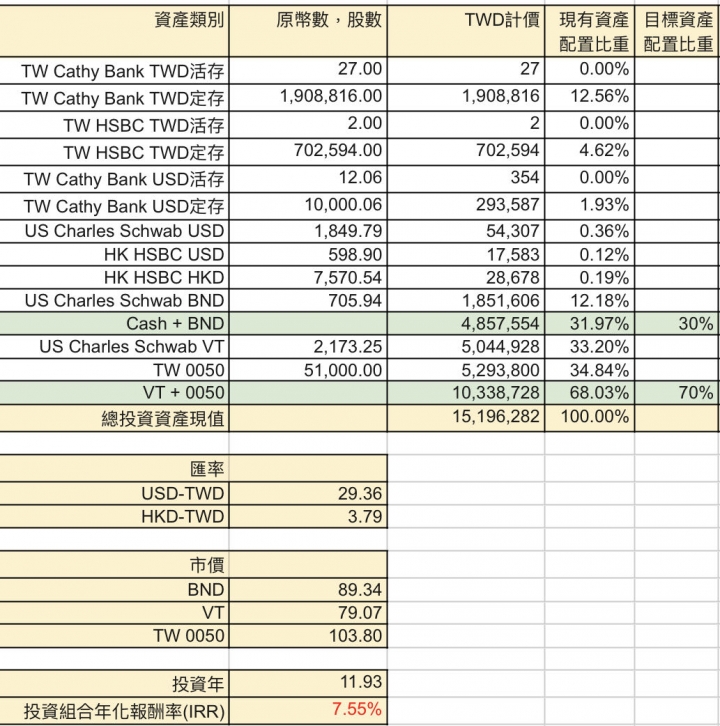Click the USD-TWD rate 29.36
Viewport: 720px width, 726px height.
tap(308, 494)
